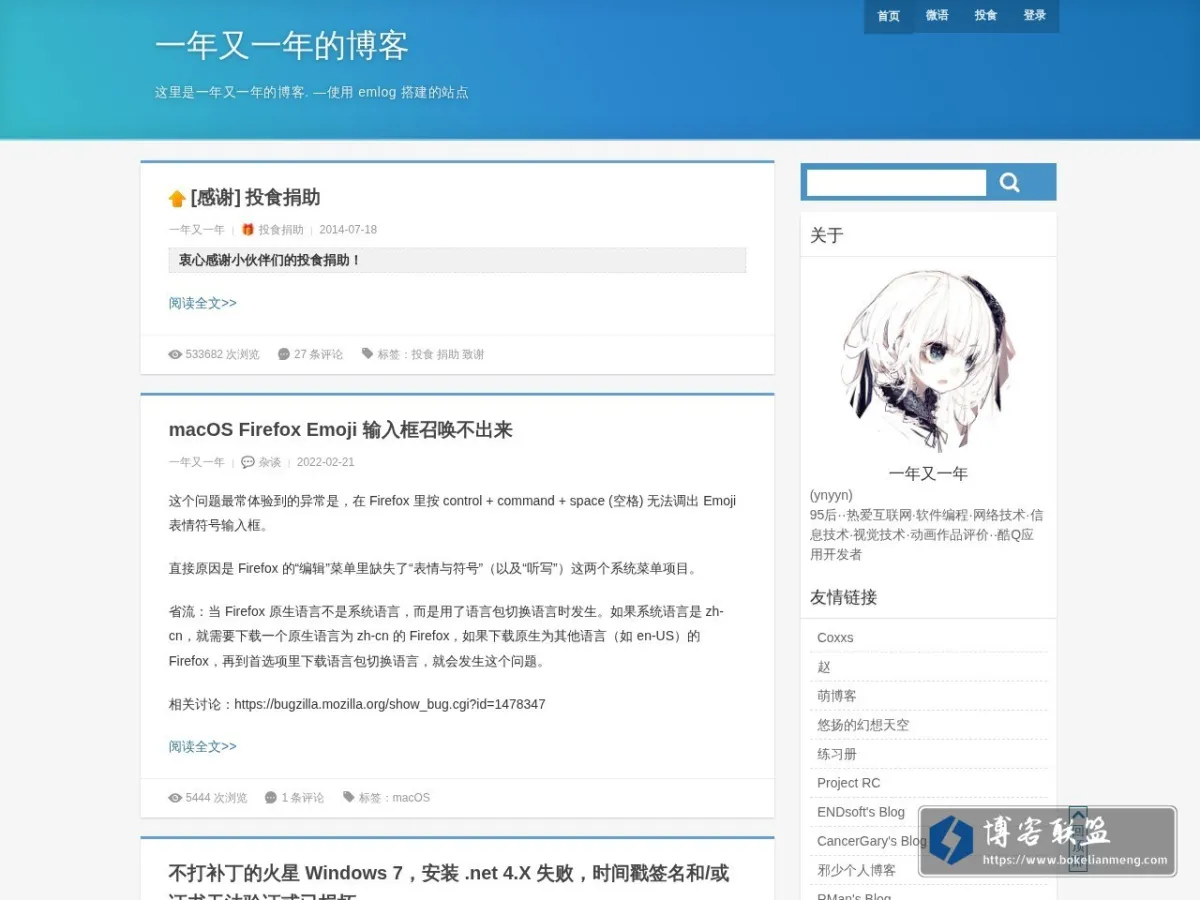1200x900 pixels.
Task: Open the 练习册 friend link
Action: coord(837,754)
